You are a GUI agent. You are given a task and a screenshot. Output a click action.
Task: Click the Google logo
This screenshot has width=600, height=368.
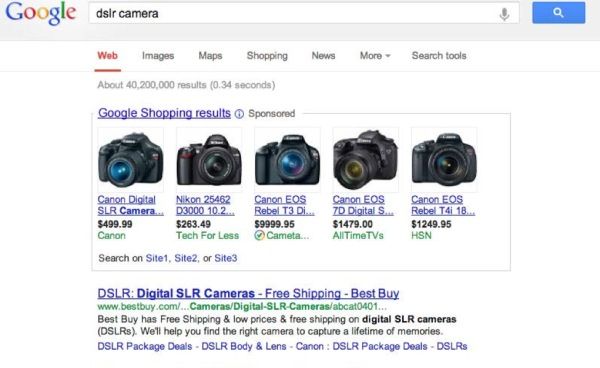pos(41,13)
